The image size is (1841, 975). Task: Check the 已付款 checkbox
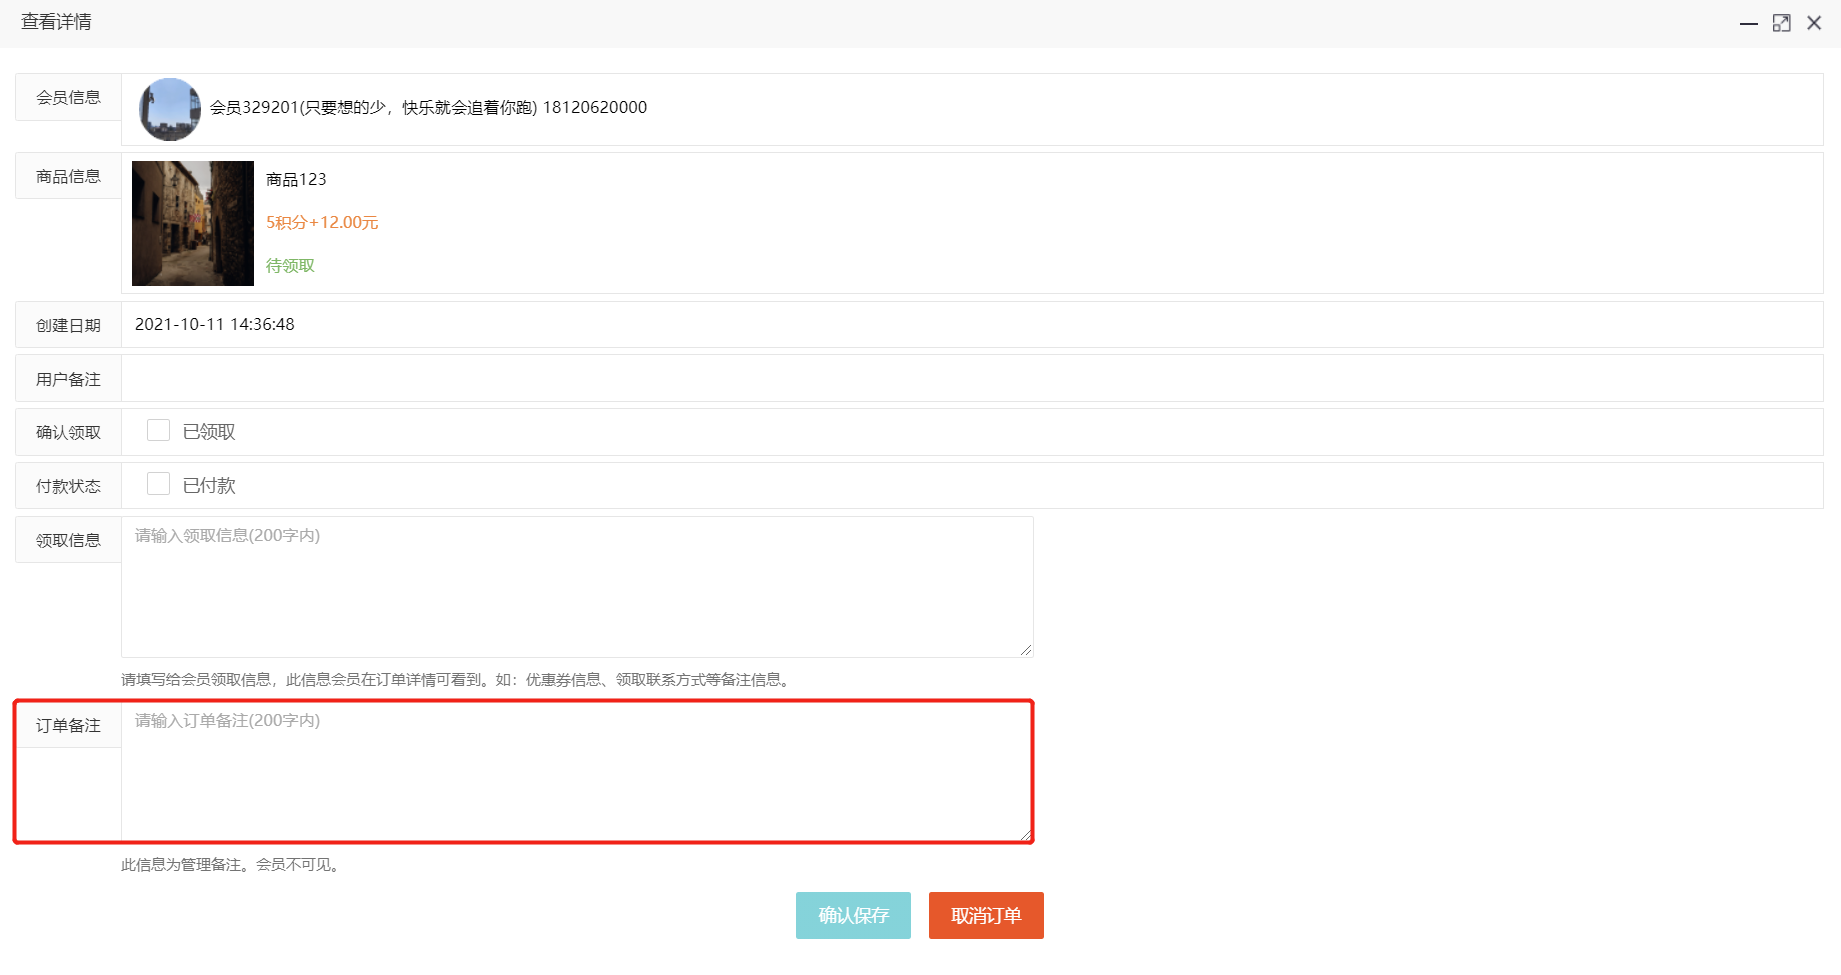point(158,484)
